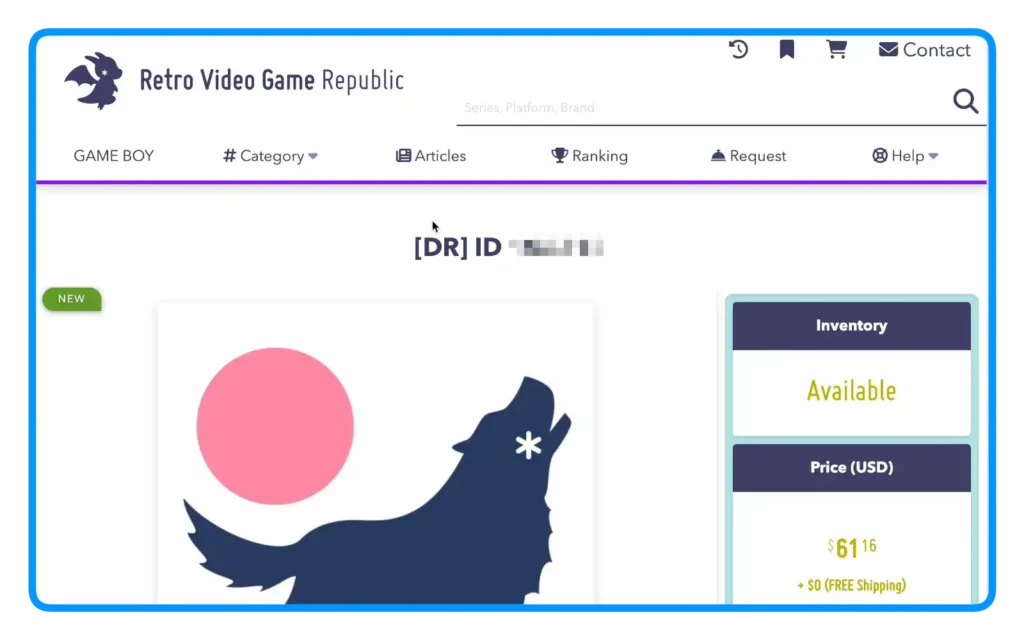Open the shopping cart
1024x640 pixels.
pos(836,50)
